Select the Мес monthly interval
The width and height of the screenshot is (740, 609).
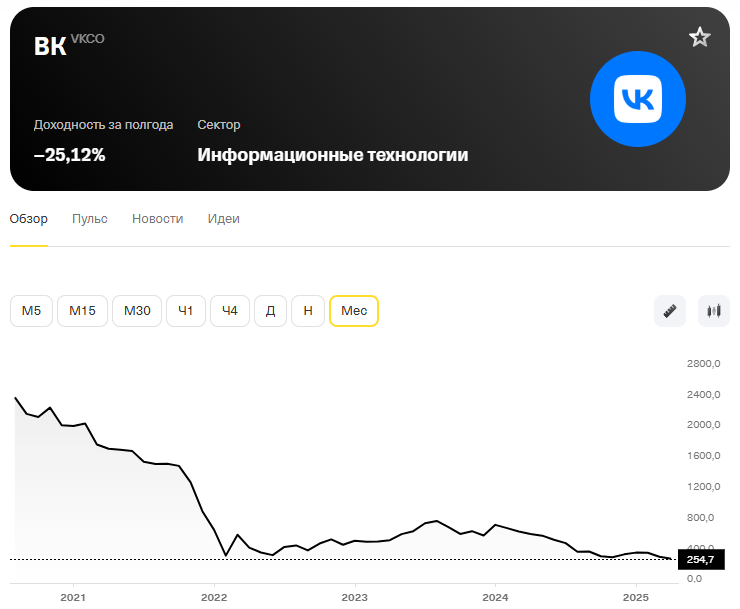click(x=354, y=311)
